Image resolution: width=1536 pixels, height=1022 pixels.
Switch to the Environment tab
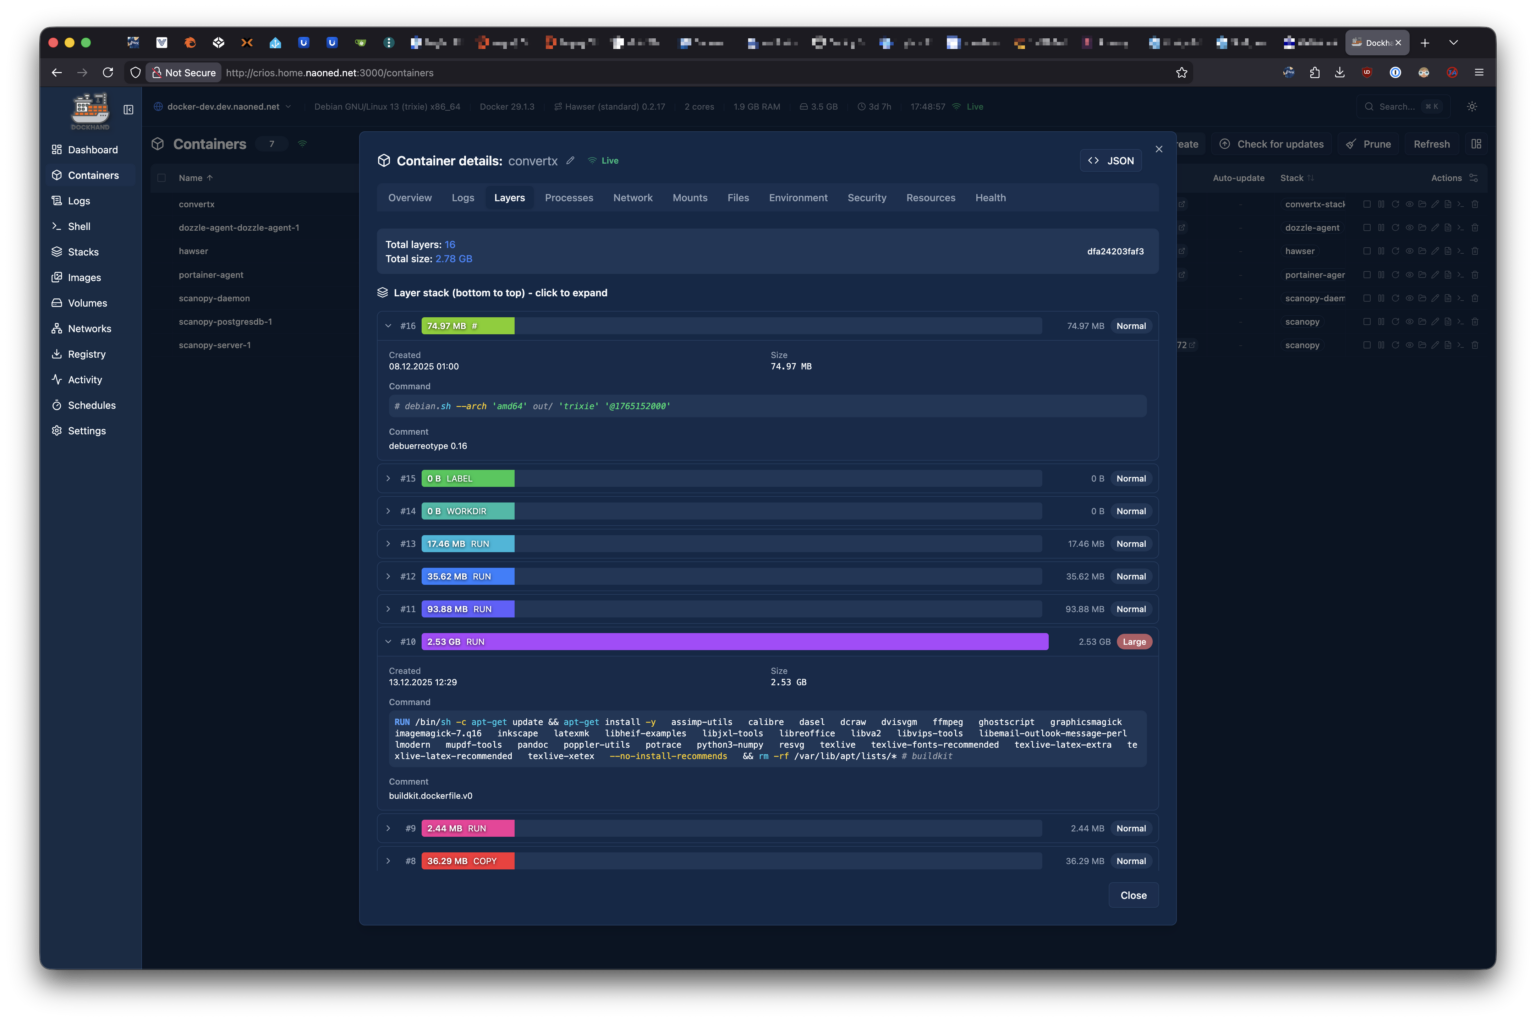point(797,198)
